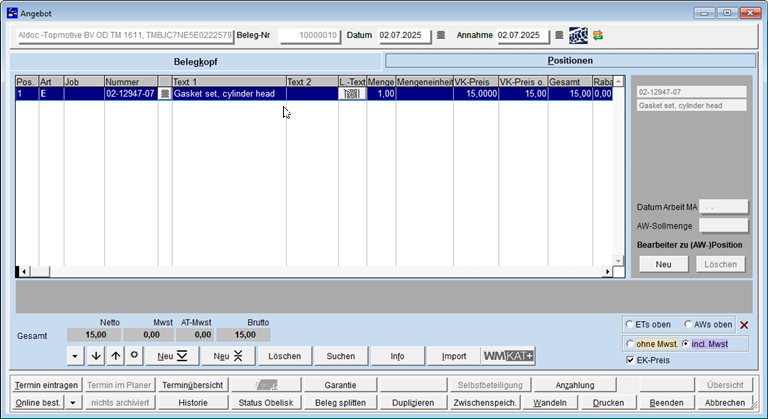Open long text icon in L.-Text cell
The width and height of the screenshot is (768, 419).
(x=352, y=94)
